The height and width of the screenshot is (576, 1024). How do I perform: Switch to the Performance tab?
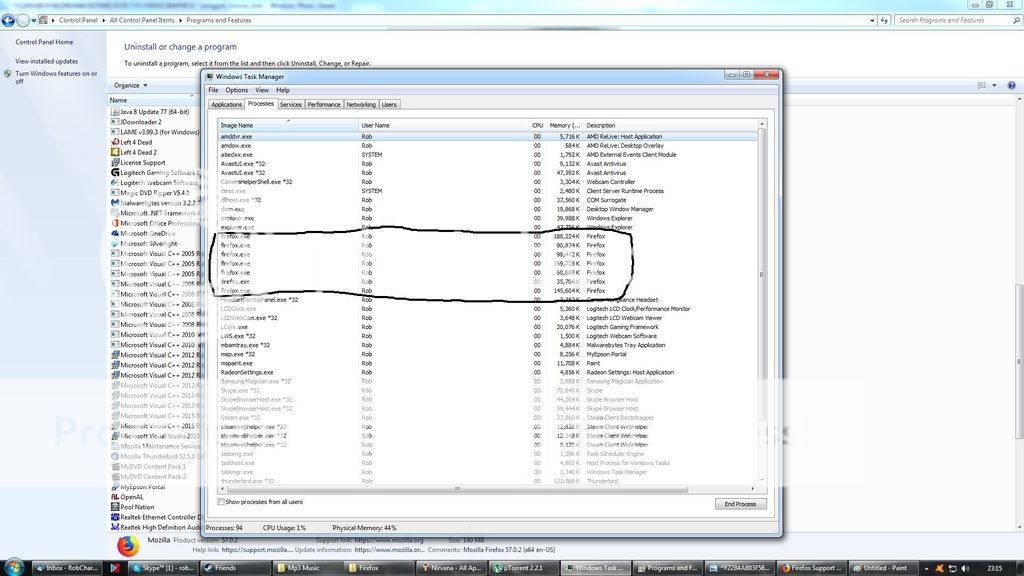pos(324,104)
